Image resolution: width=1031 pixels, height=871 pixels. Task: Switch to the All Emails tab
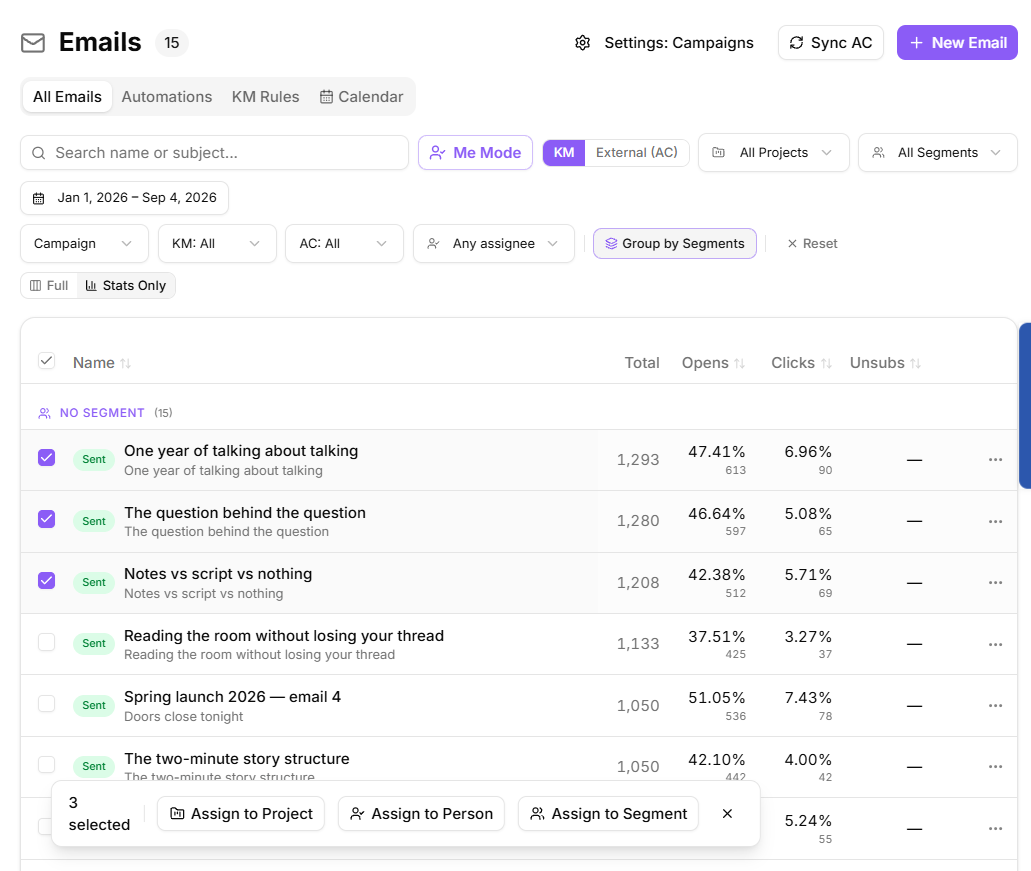[x=67, y=97]
